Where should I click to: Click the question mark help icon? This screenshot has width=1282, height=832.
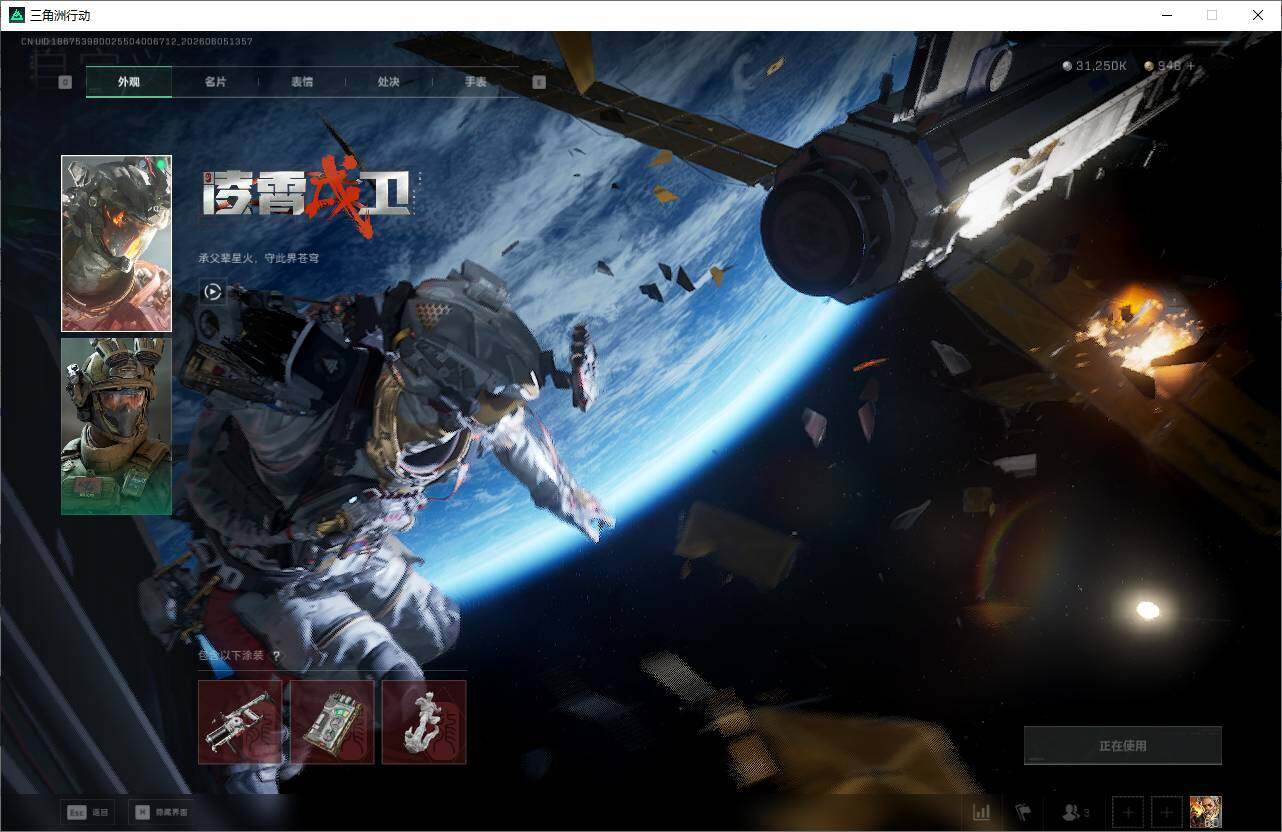277,656
